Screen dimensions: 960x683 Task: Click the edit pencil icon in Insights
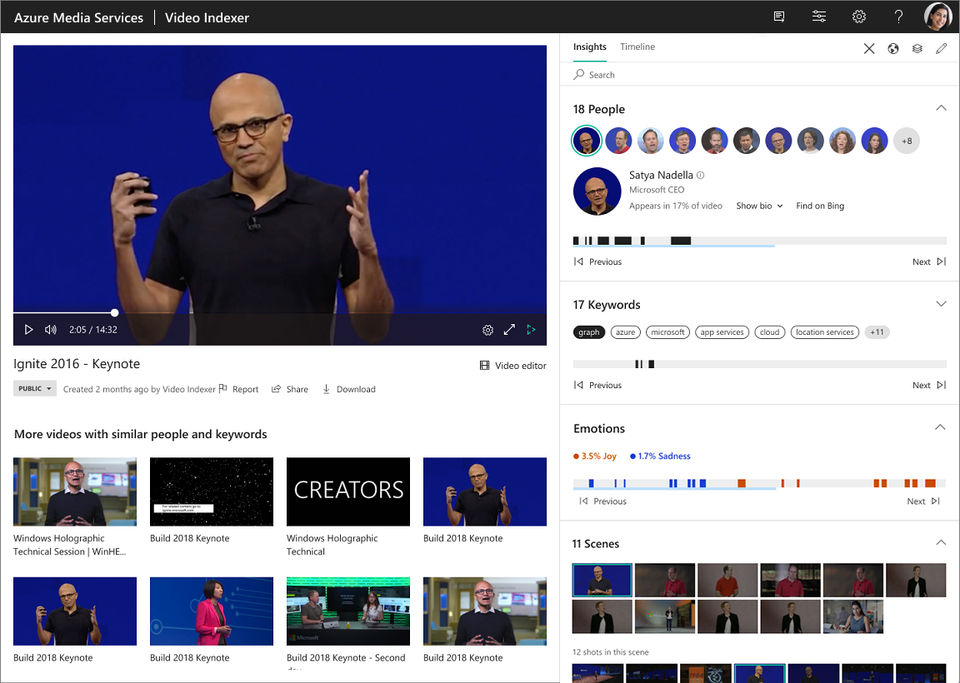click(x=941, y=48)
